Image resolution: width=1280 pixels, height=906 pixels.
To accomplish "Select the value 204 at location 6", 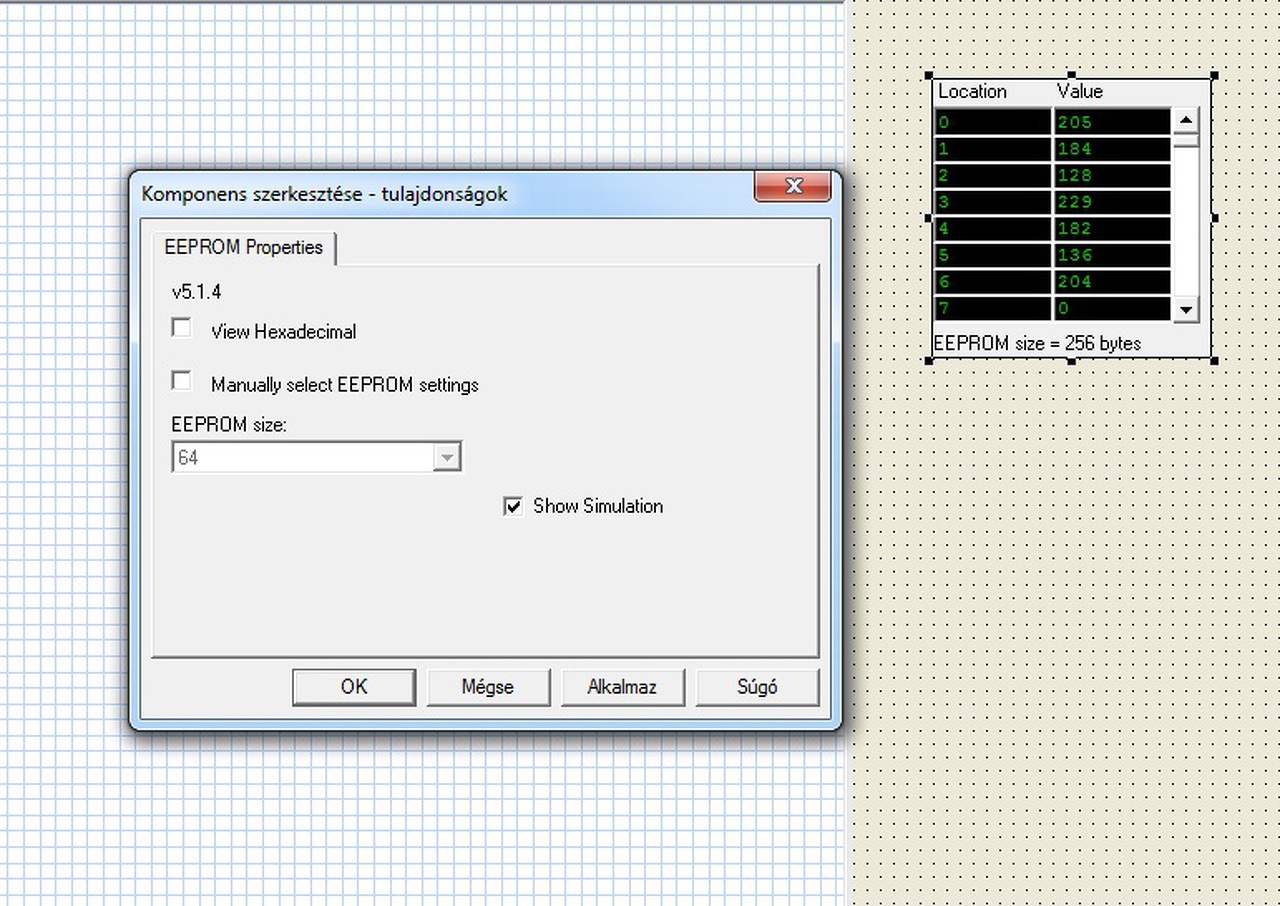I will [x=1112, y=282].
